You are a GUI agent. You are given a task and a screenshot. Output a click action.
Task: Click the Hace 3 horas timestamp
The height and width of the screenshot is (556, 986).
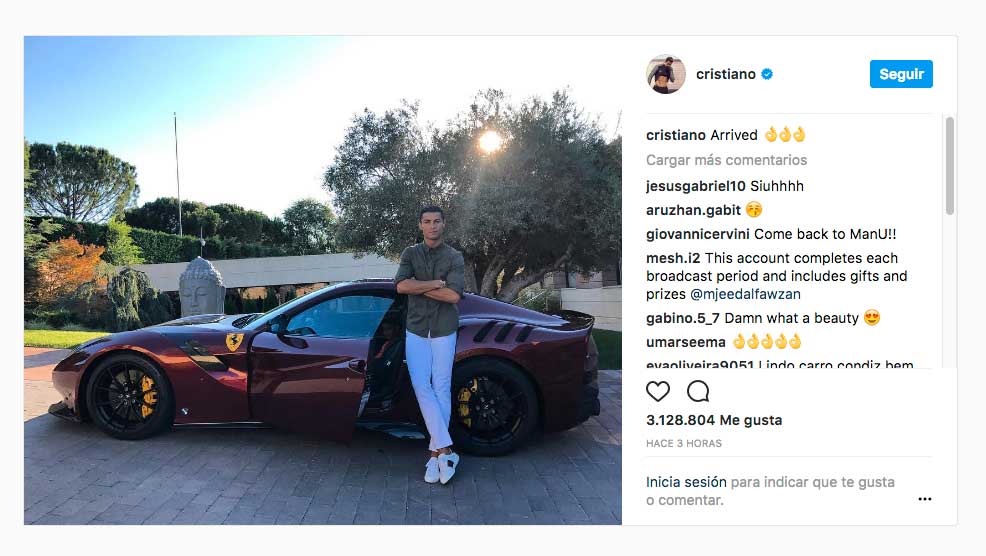684,443
